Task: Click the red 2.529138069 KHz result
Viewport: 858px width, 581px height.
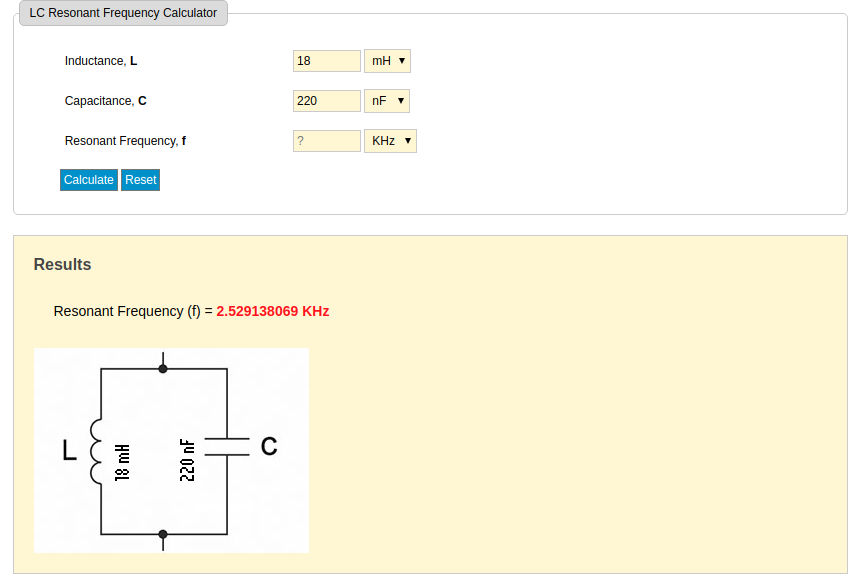Action: (273, 311)
